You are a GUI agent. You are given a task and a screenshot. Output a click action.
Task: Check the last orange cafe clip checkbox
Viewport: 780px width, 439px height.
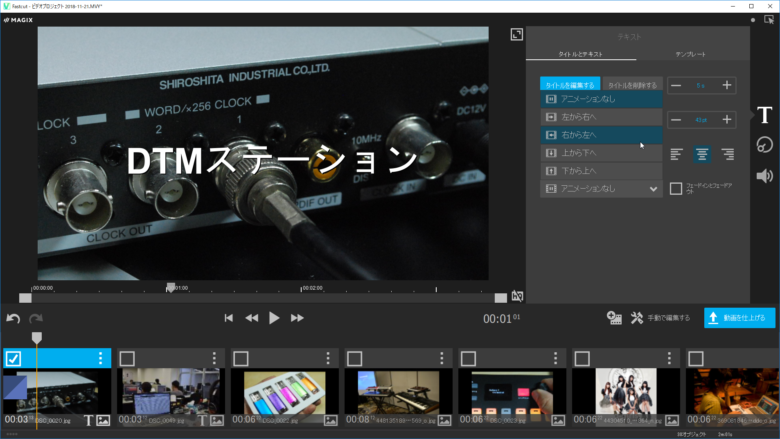pos(696,358)
